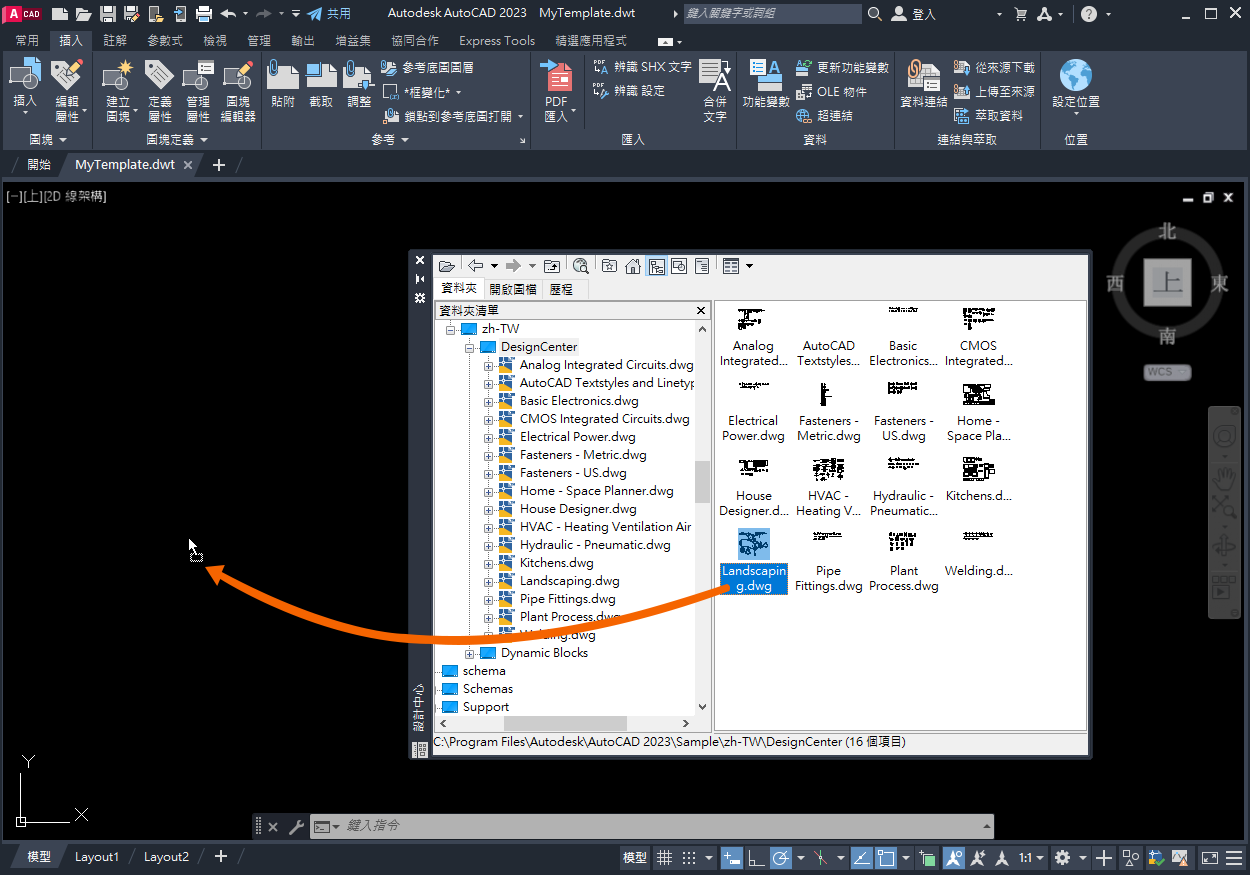Image resolution: width=1250 pixels, height=875 pixels.
Task: Open the 編輯屬性 attribute editor tool
Action: [67, 88]
